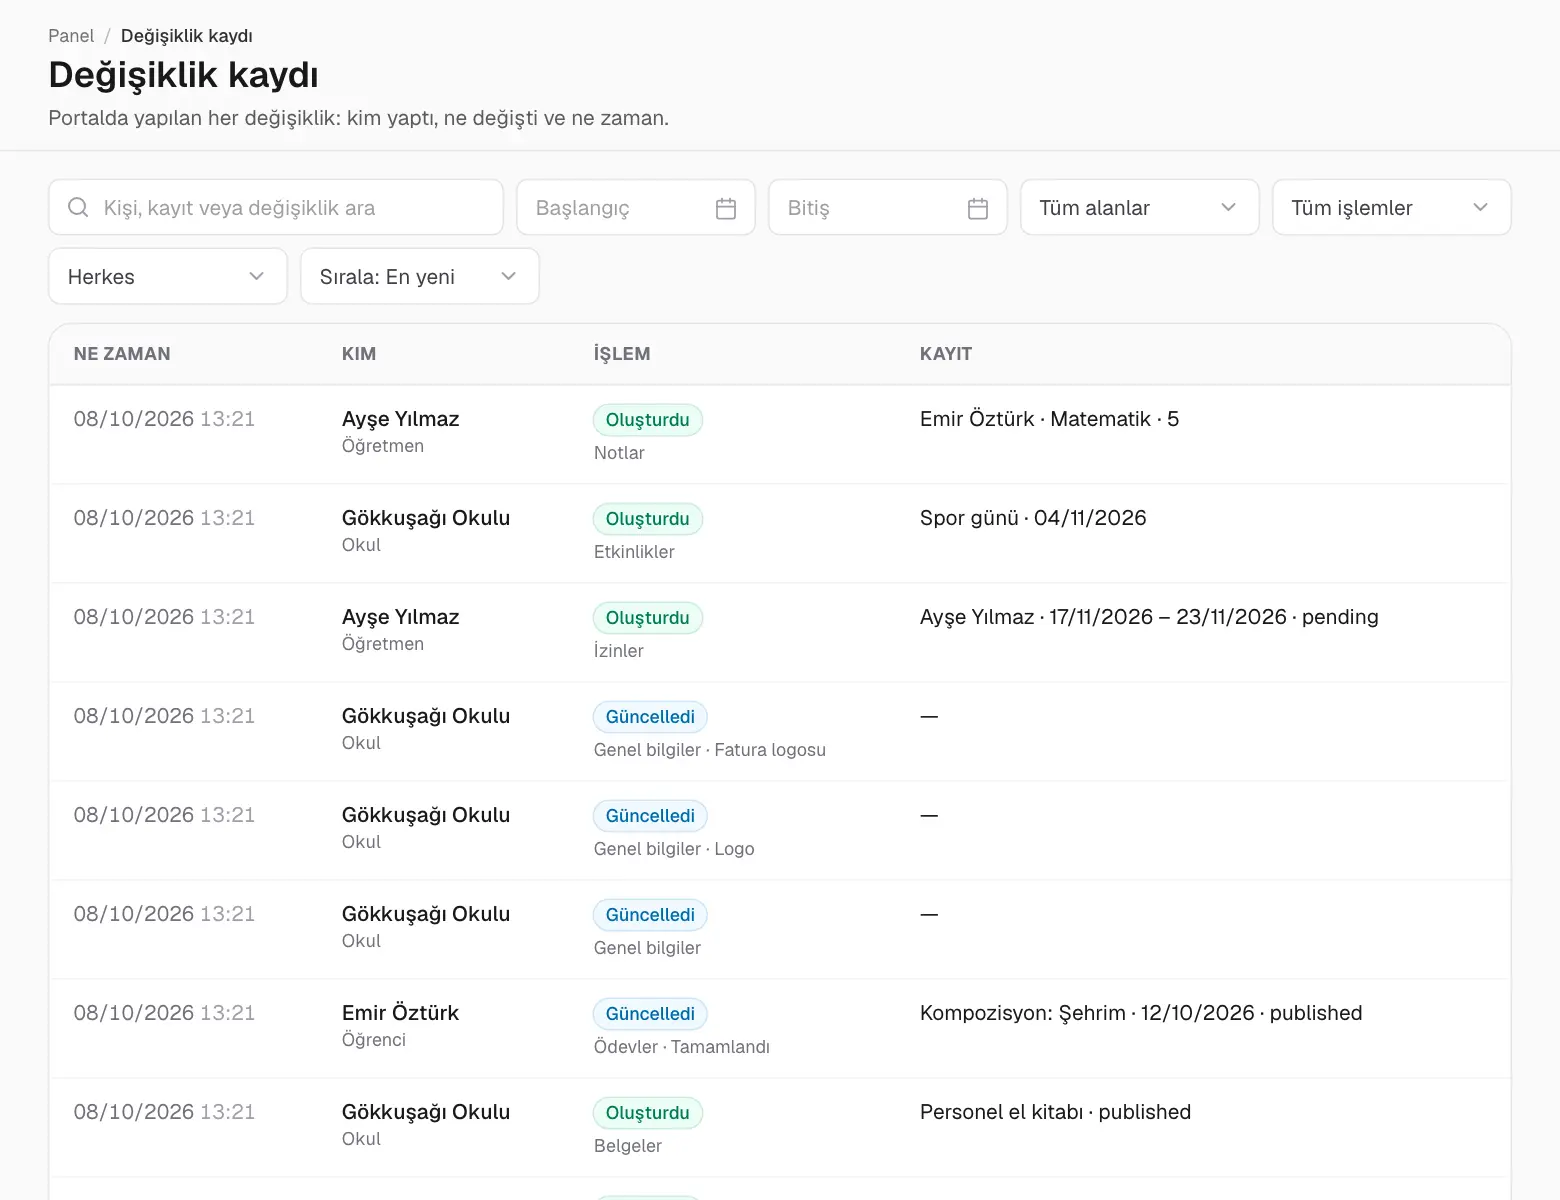Click record Kompozisyon: Şehrim · 12/10/2026 · published

(1141, 1013)
